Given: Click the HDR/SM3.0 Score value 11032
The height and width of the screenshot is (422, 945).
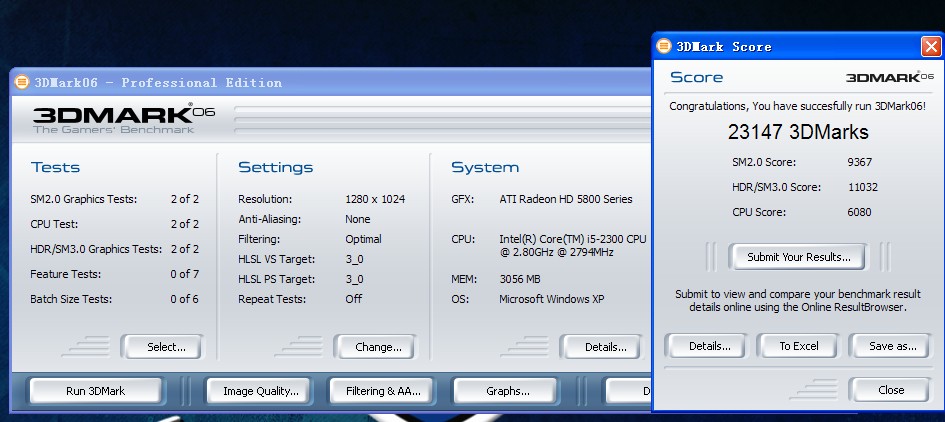Looking at the screenshot, I should point(862,187).
